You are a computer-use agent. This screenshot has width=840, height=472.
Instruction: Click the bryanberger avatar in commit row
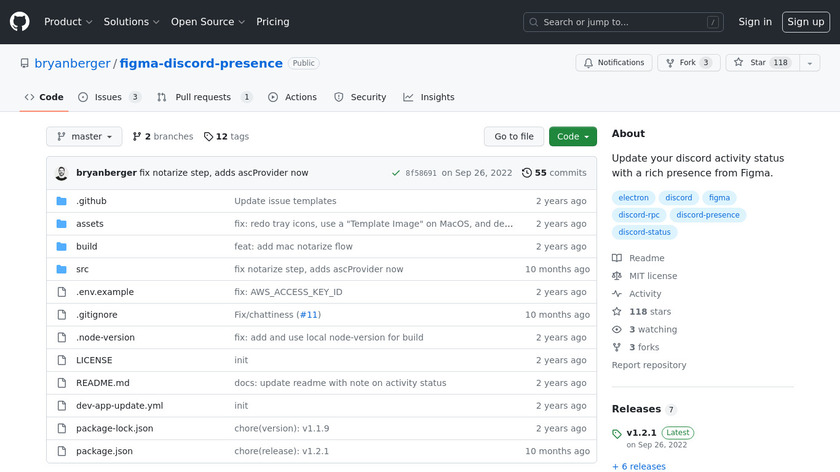click(61, 173)
